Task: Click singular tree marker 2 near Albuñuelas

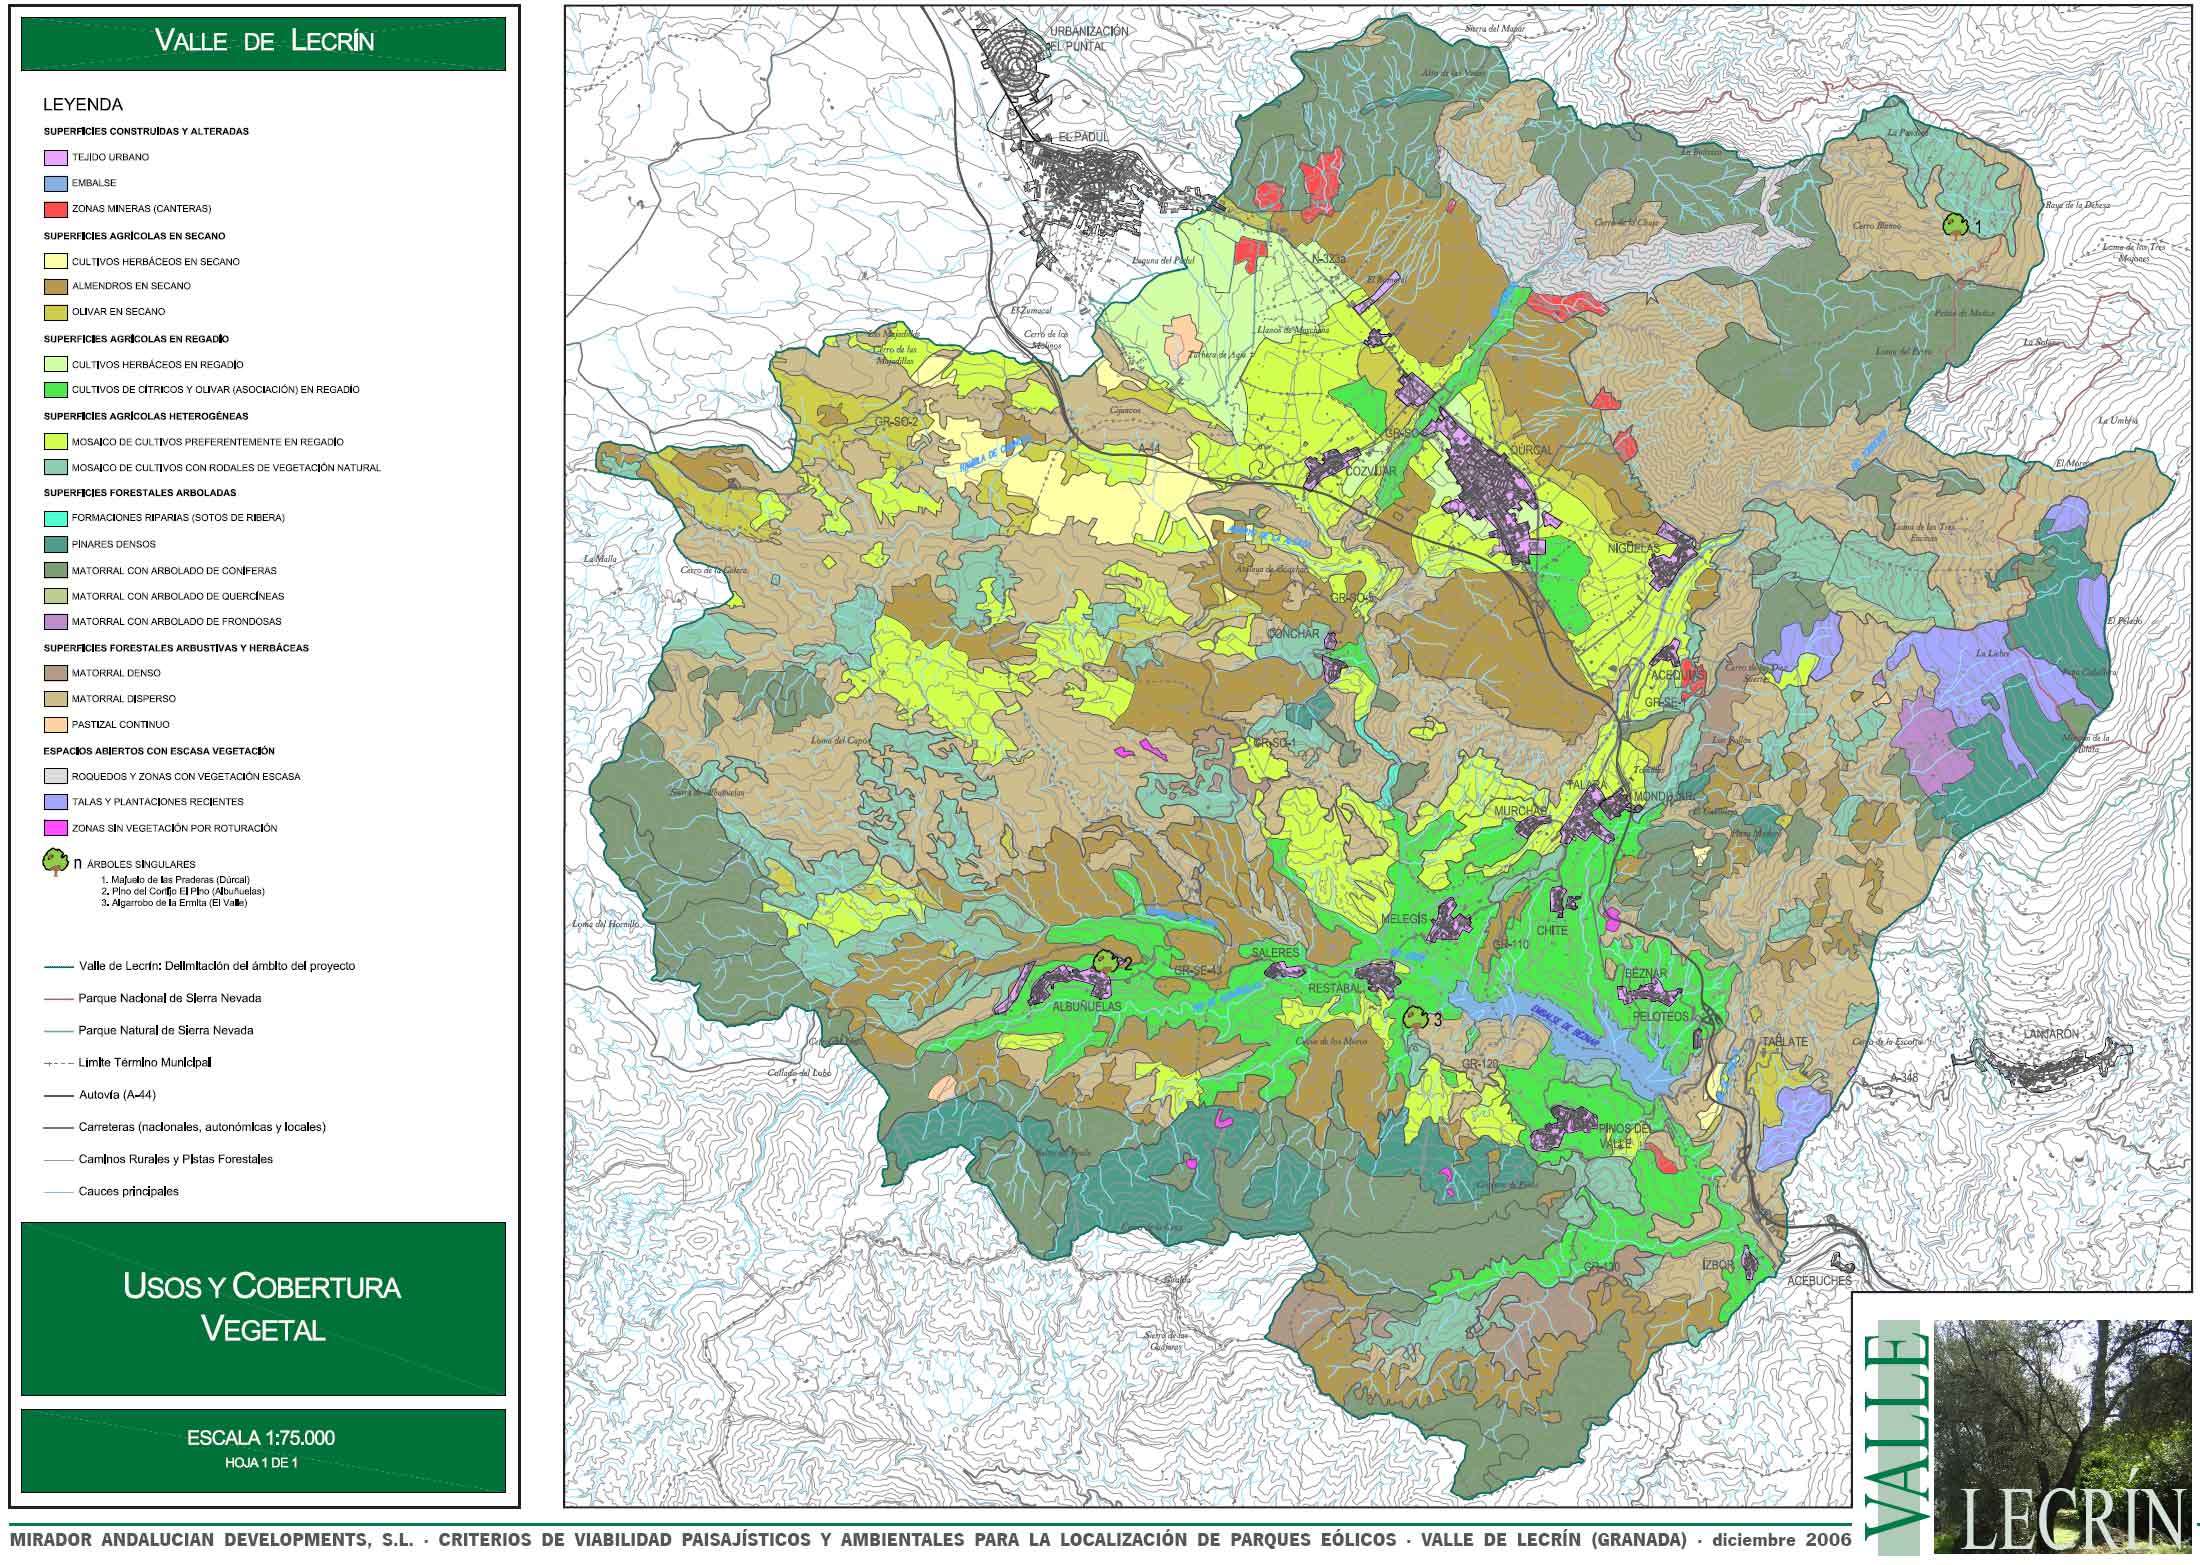Action: click(1104, 961)
